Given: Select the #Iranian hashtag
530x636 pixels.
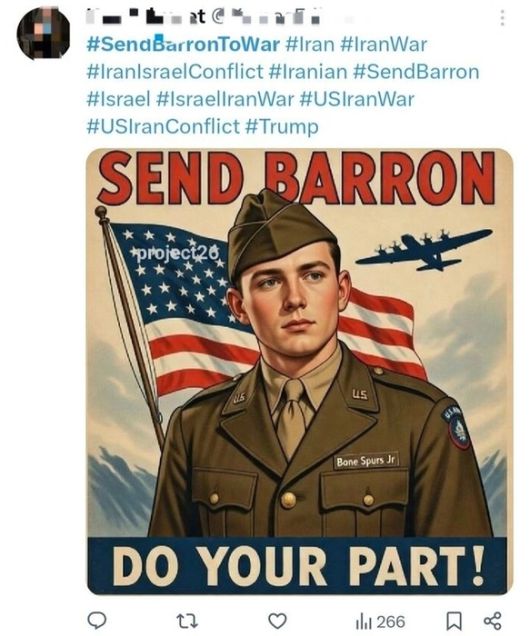Looking at the screenshot, I should point(308,72).
